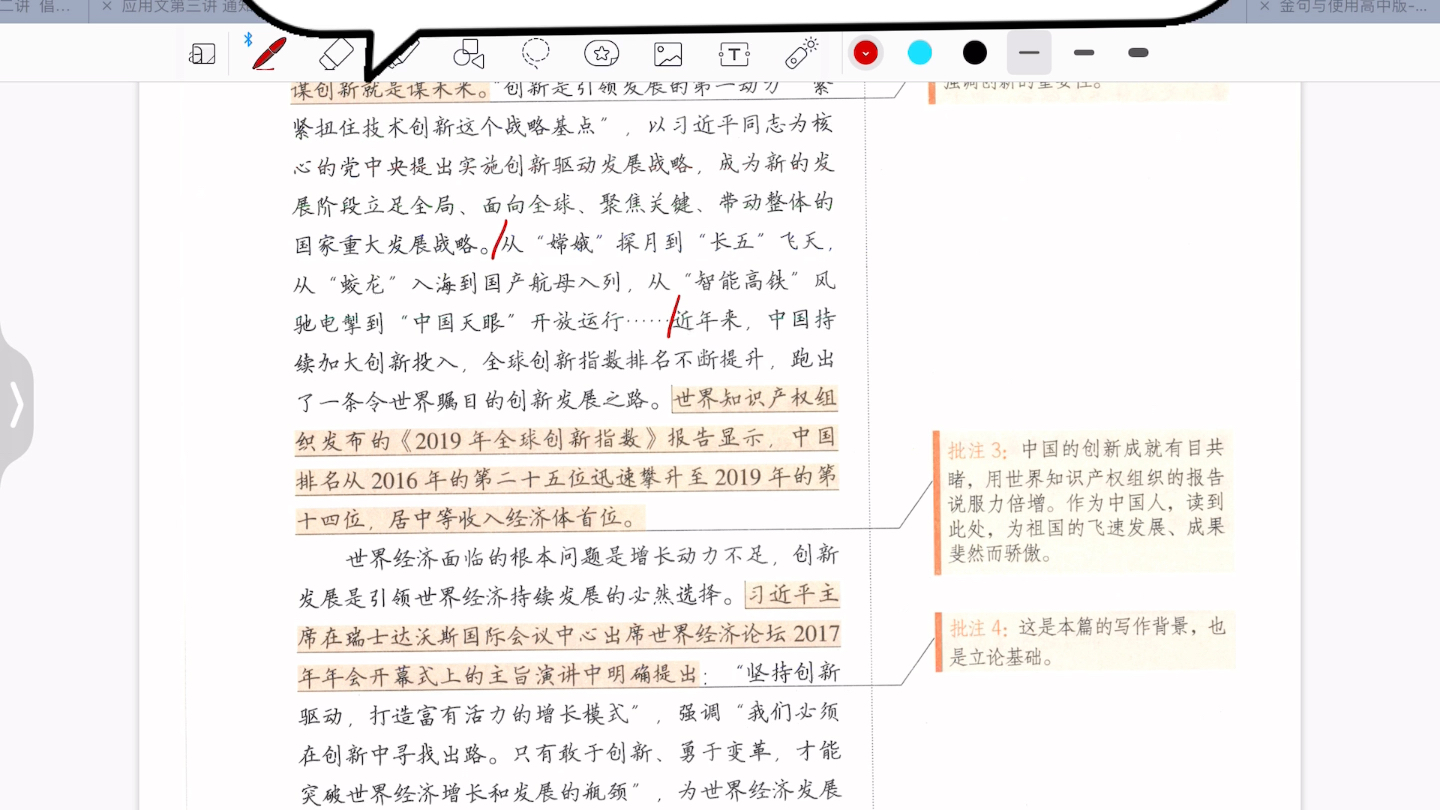Click the phrase "嫦娥" 探月 in the document
The height and width of the screenshot is (810, 1440).
596,243
